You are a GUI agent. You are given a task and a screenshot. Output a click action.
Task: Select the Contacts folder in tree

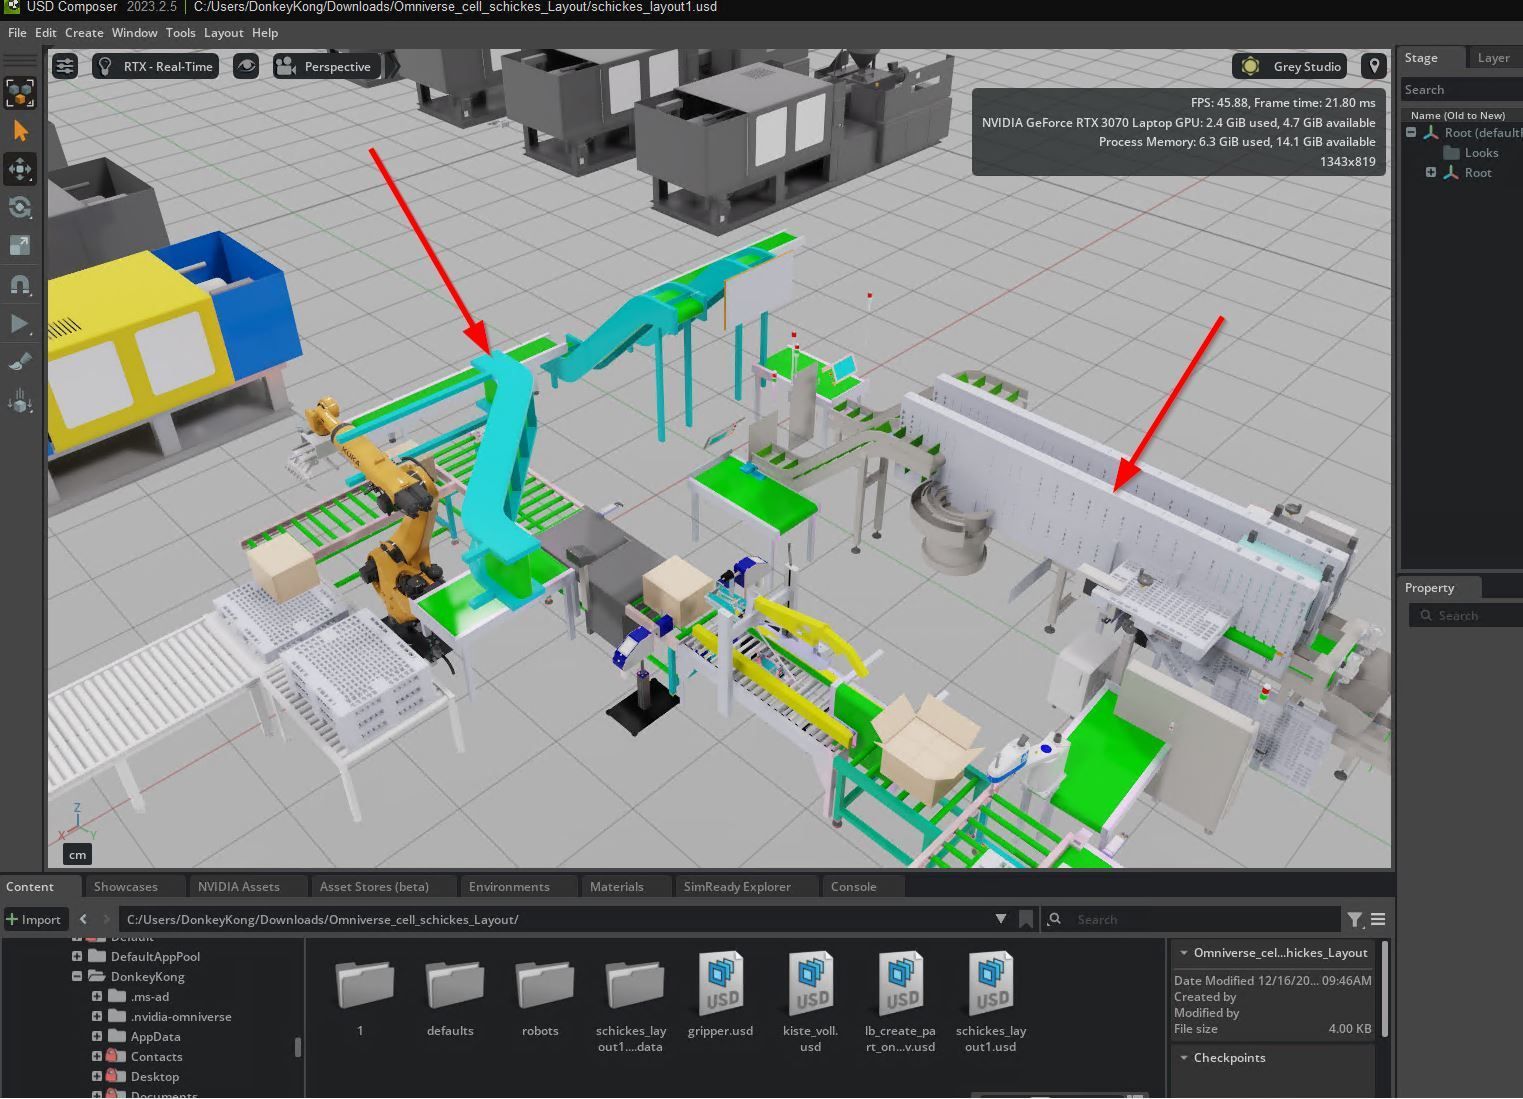point(156,1057)
